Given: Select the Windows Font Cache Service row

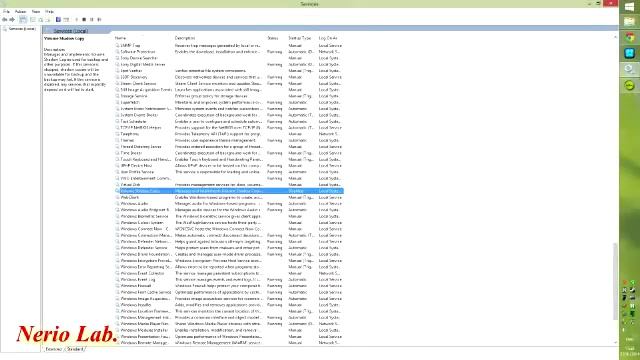Looking at the screenshot, I should pos(229,292).
